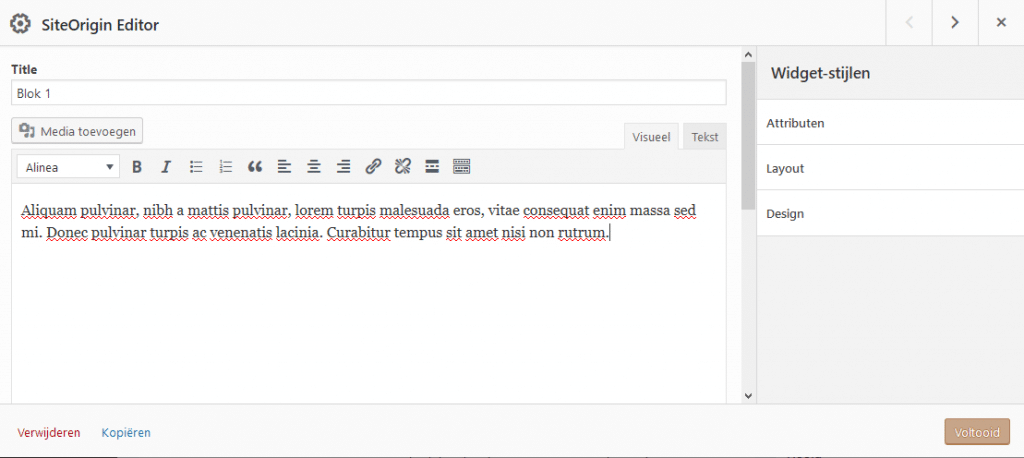Toggle italic formatting

[166, 167]
